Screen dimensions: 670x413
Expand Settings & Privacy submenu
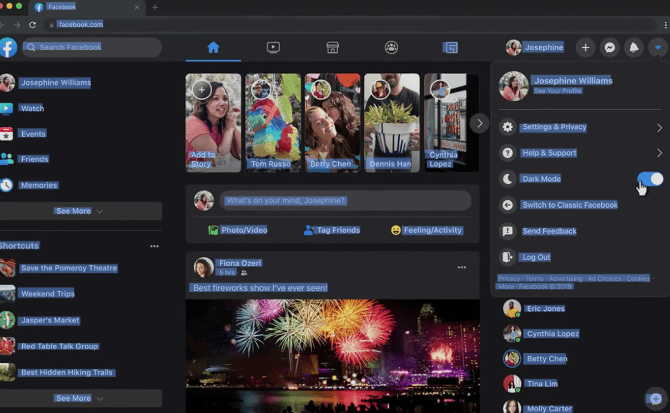tap(659, 127)
